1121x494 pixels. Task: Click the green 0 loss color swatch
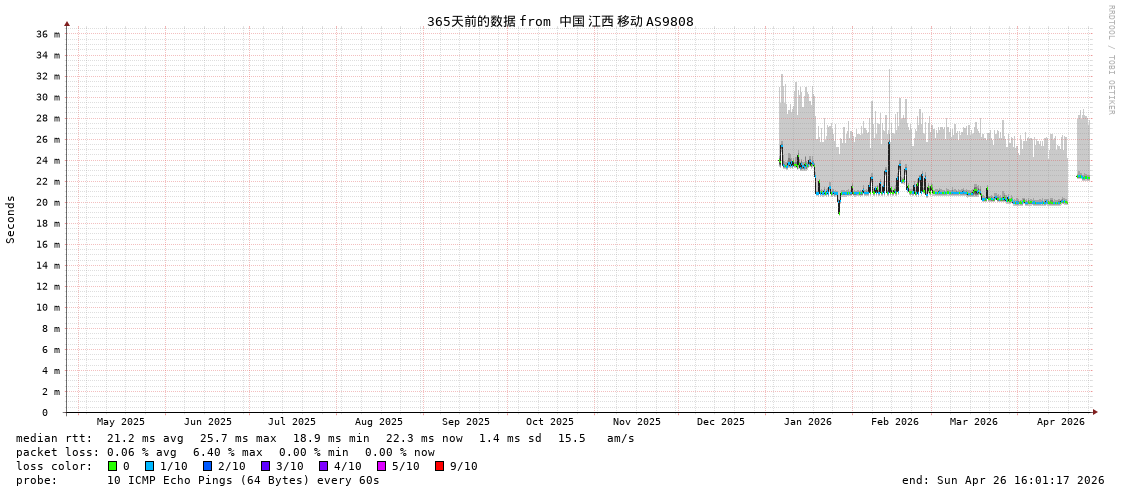[x=113, y=466]
